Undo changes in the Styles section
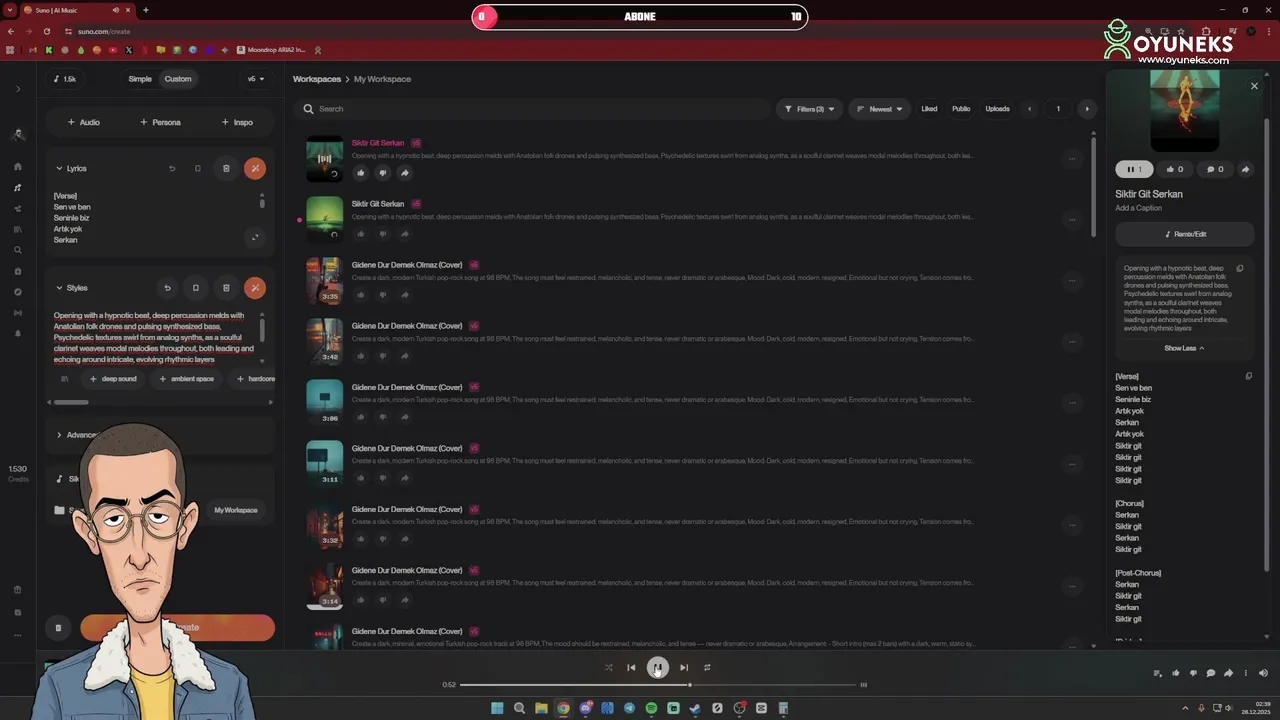This screenshot has height=720, width=1280. (167, 288)
